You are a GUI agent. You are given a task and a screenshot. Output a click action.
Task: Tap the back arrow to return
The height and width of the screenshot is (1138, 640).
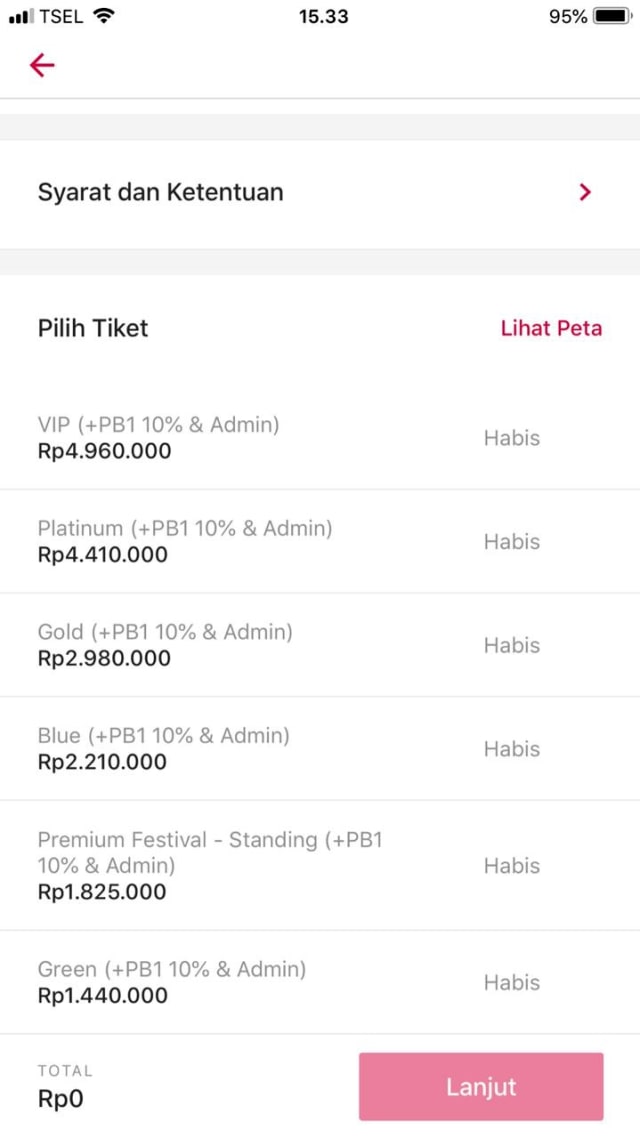(41, 65)
